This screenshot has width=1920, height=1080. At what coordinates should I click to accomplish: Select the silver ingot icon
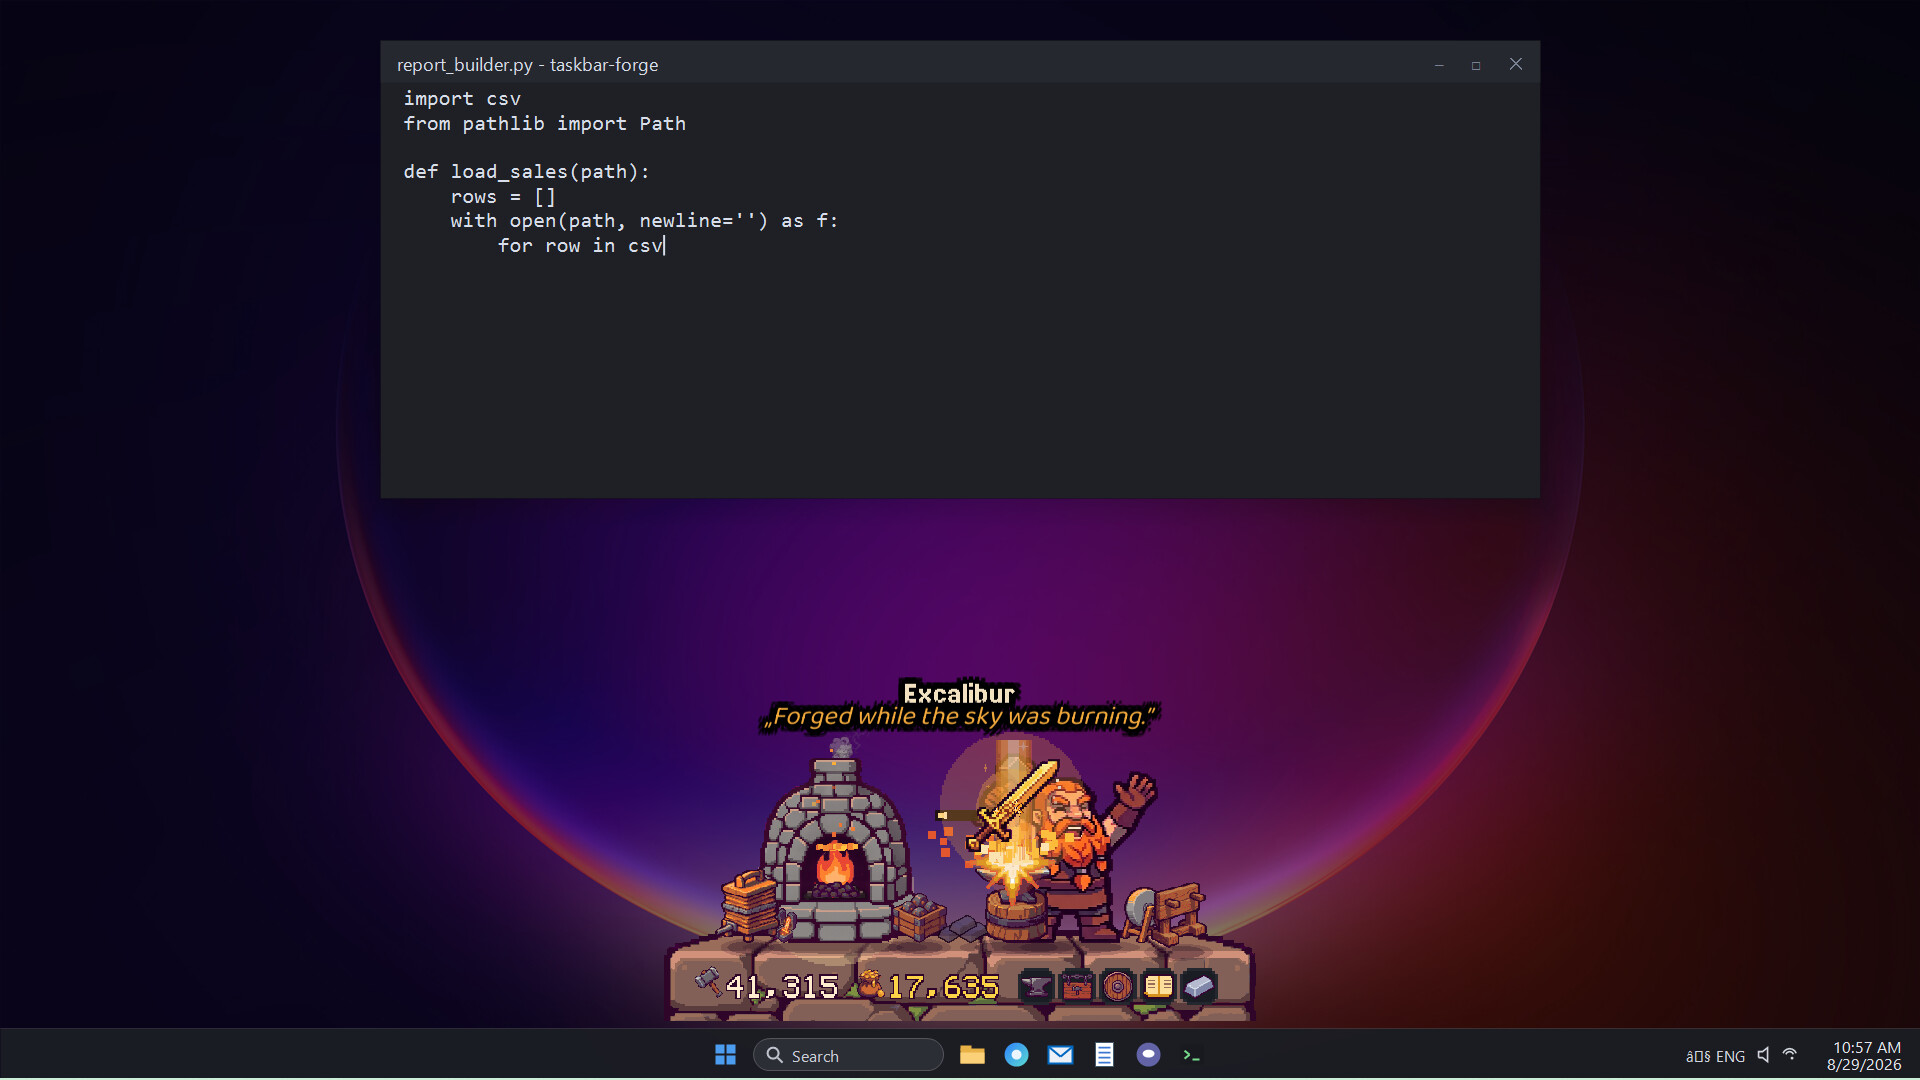1199,987
